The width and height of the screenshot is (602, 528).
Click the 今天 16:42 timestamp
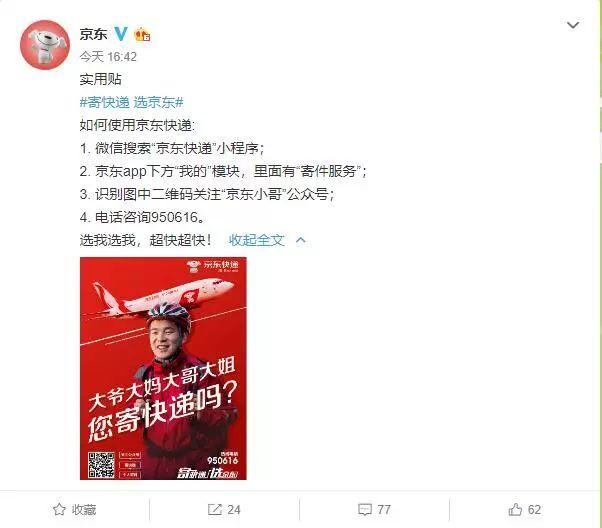point(108,57)
